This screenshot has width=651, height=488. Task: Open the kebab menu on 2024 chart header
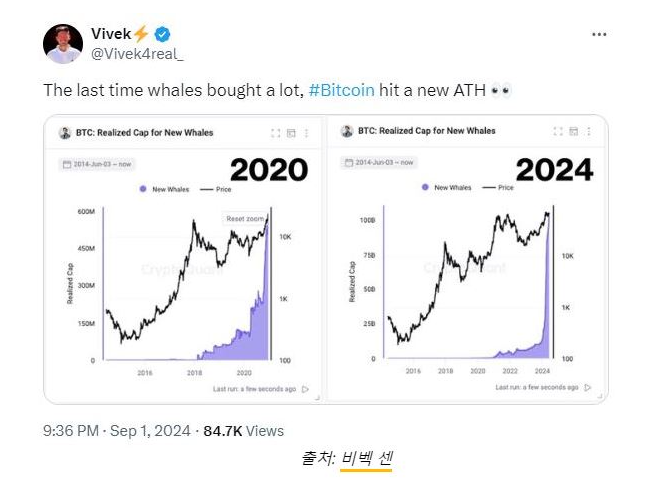587,132
